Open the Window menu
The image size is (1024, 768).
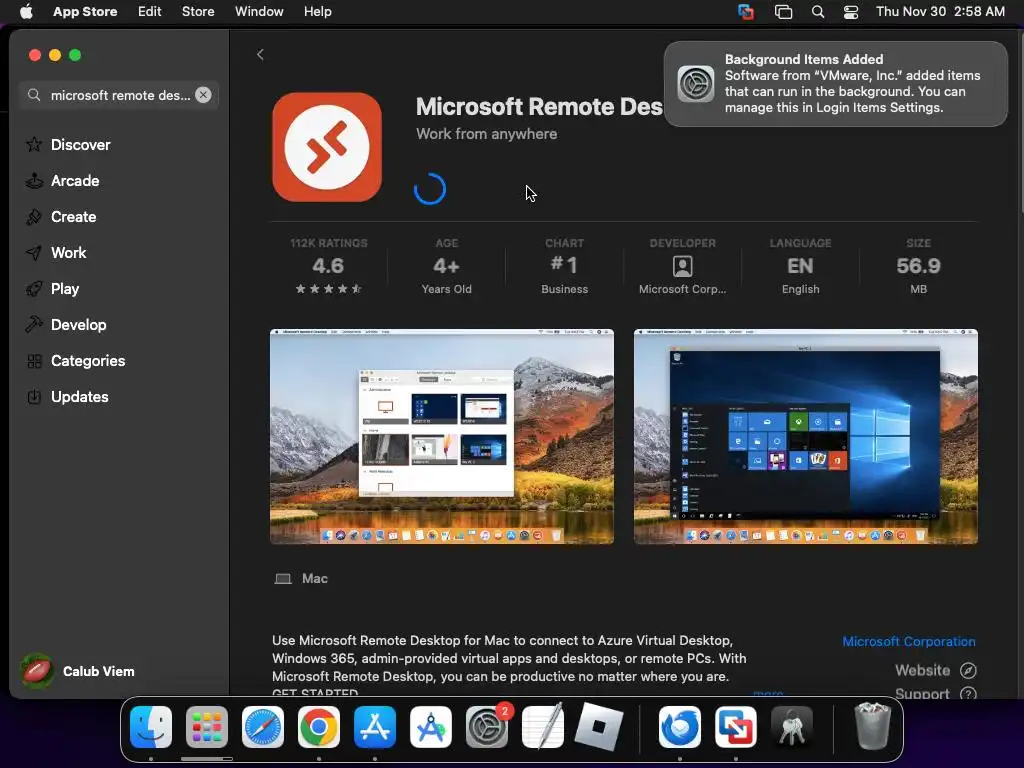pos(259,12)
